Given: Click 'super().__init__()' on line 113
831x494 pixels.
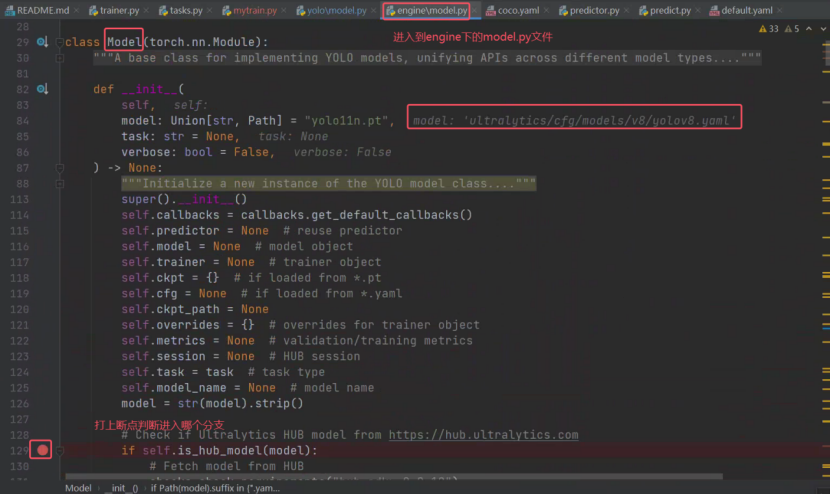Looking at the screenshot, I should click(x=184, y=199).
